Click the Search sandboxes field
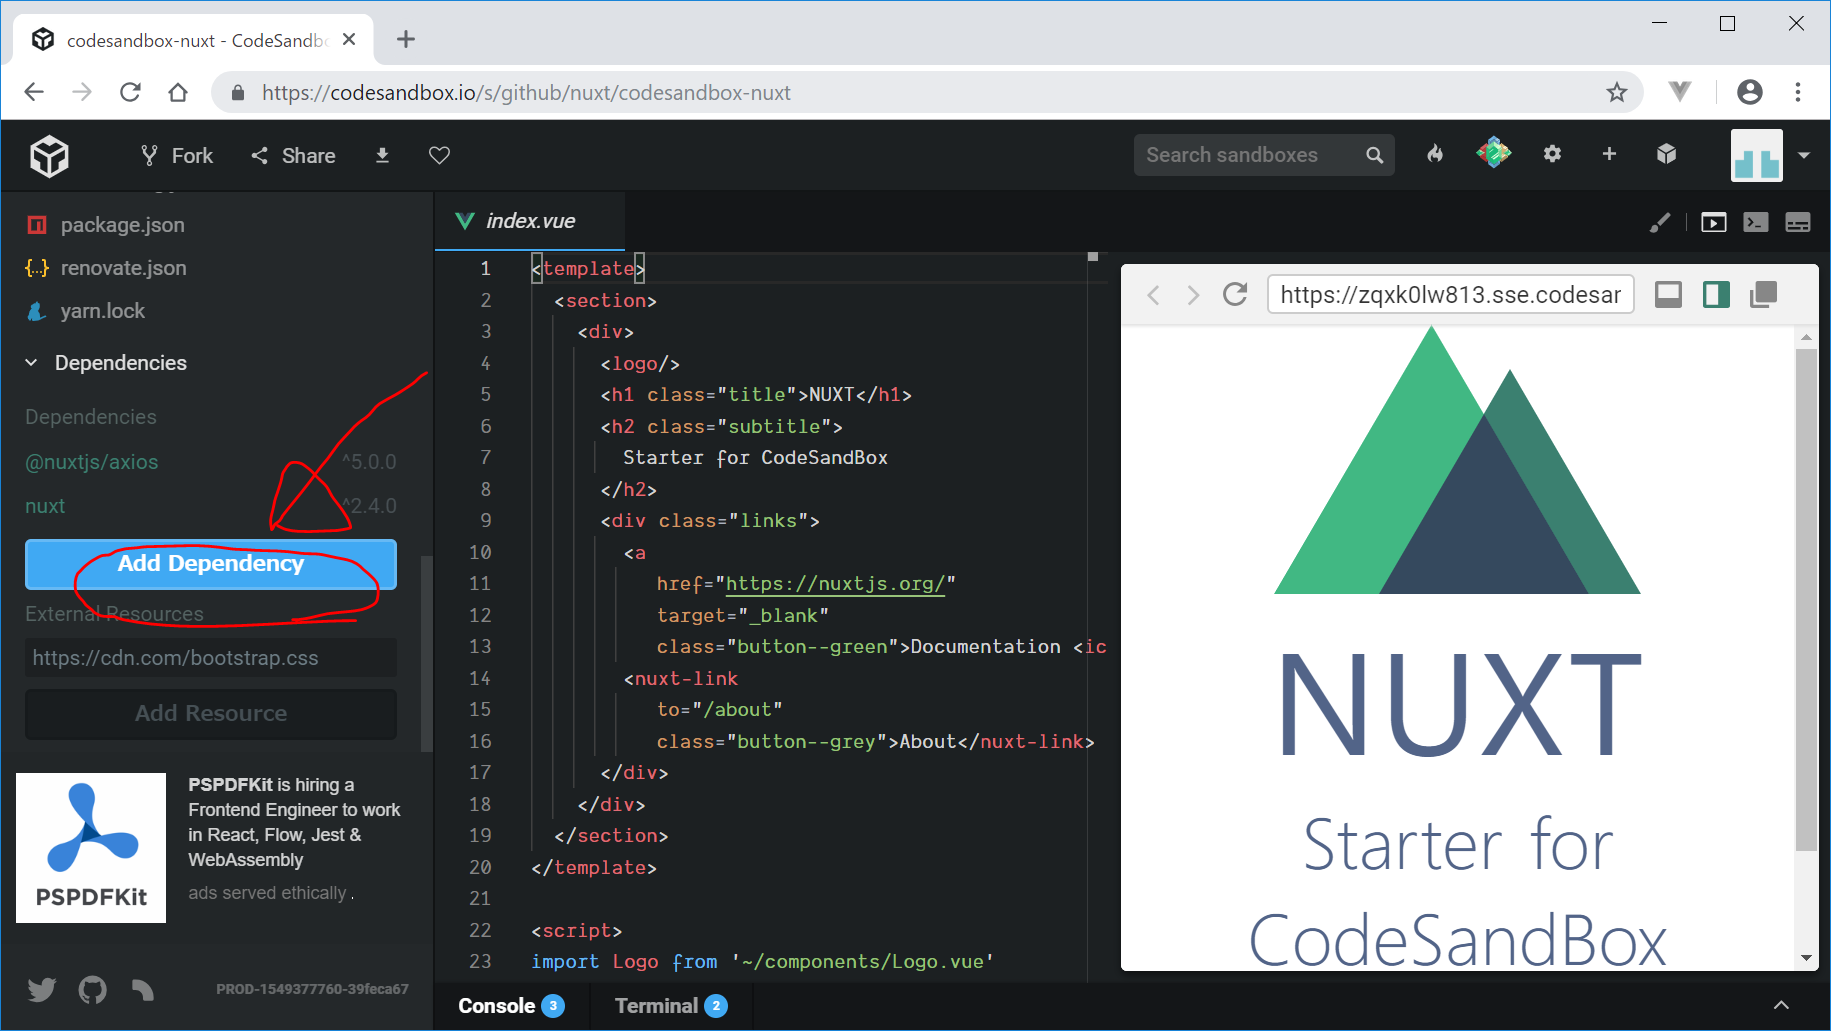The width and height of the screenshot is (1831, 1031). [1250, 155]
